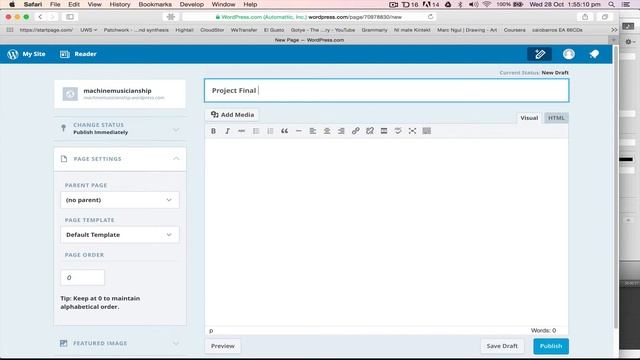Image resolution: width=640 pixels, height=360 pixels.
Task: Toggle Safari sidebar view
Action: (70, 17)
